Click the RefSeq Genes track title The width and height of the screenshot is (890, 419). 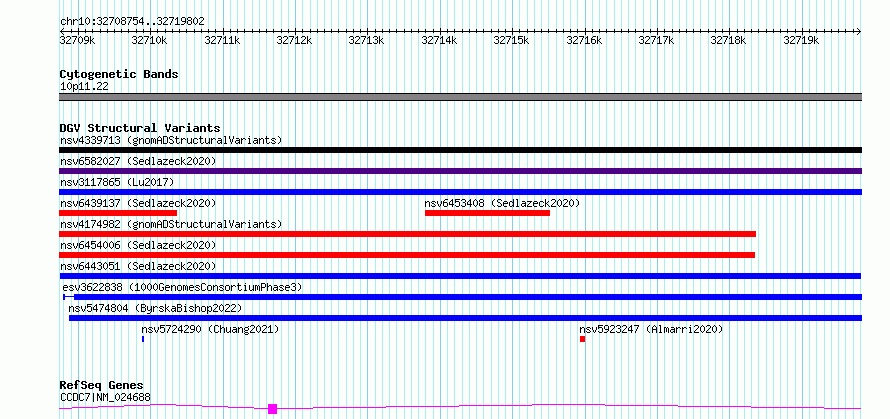102,386
